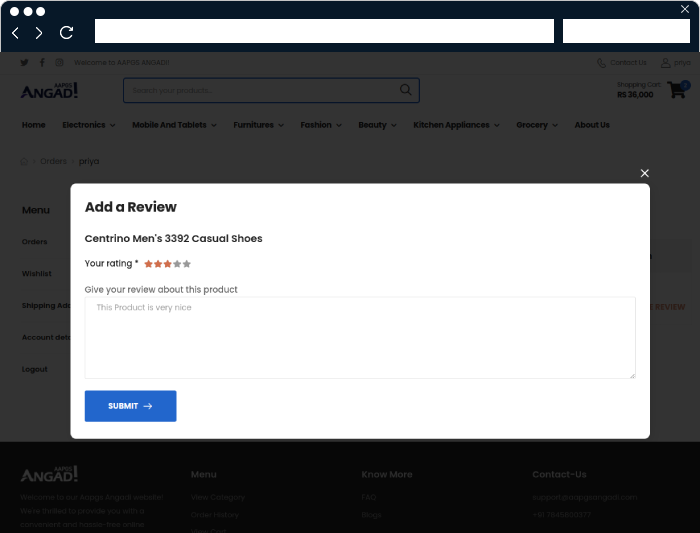Screen dimensions: 700x533
Task: Open the footer Blogs link
Action: 371,515
